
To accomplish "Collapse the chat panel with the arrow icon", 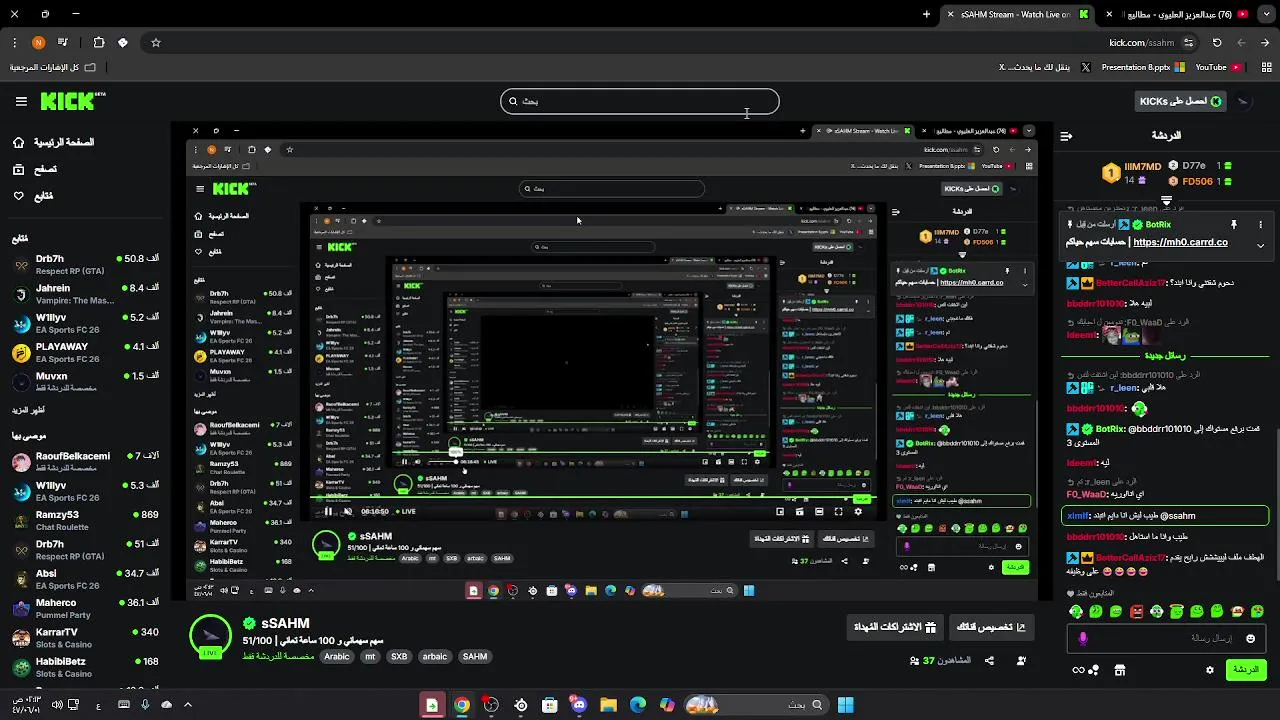I will tap(1066, 136).
